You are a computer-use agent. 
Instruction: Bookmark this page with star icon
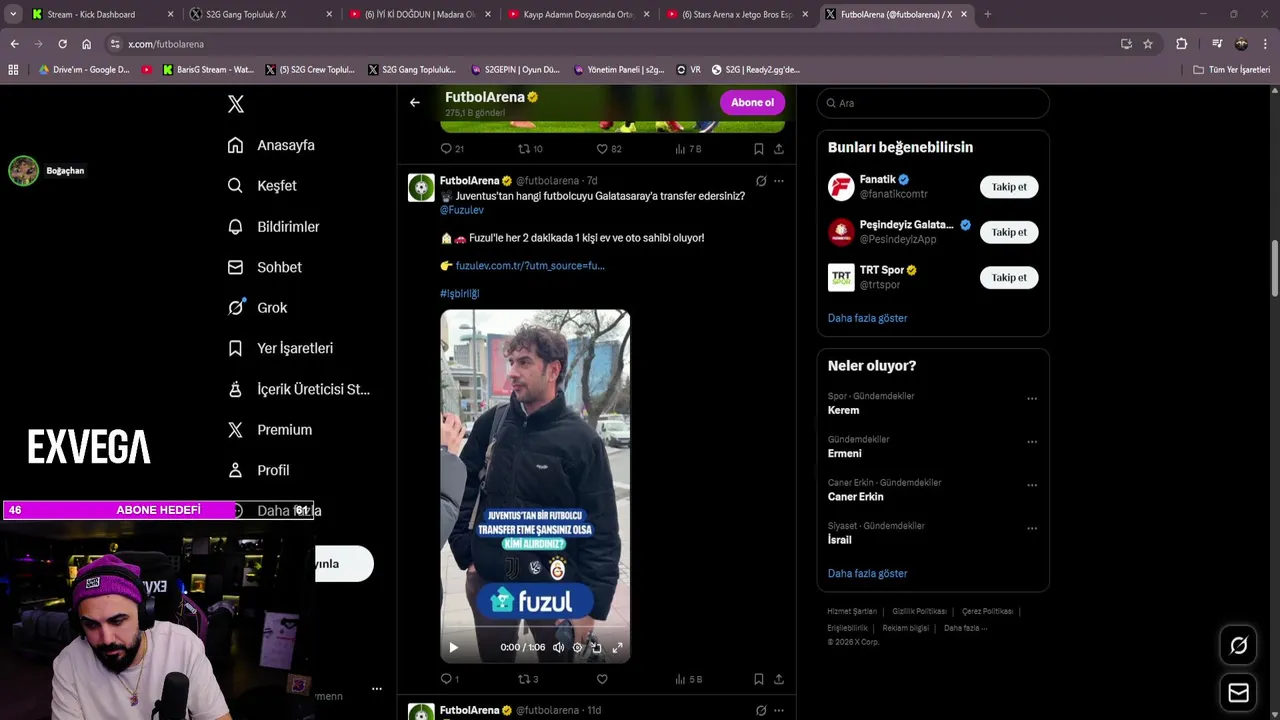pyautogui.click(x=1148, y=44)
